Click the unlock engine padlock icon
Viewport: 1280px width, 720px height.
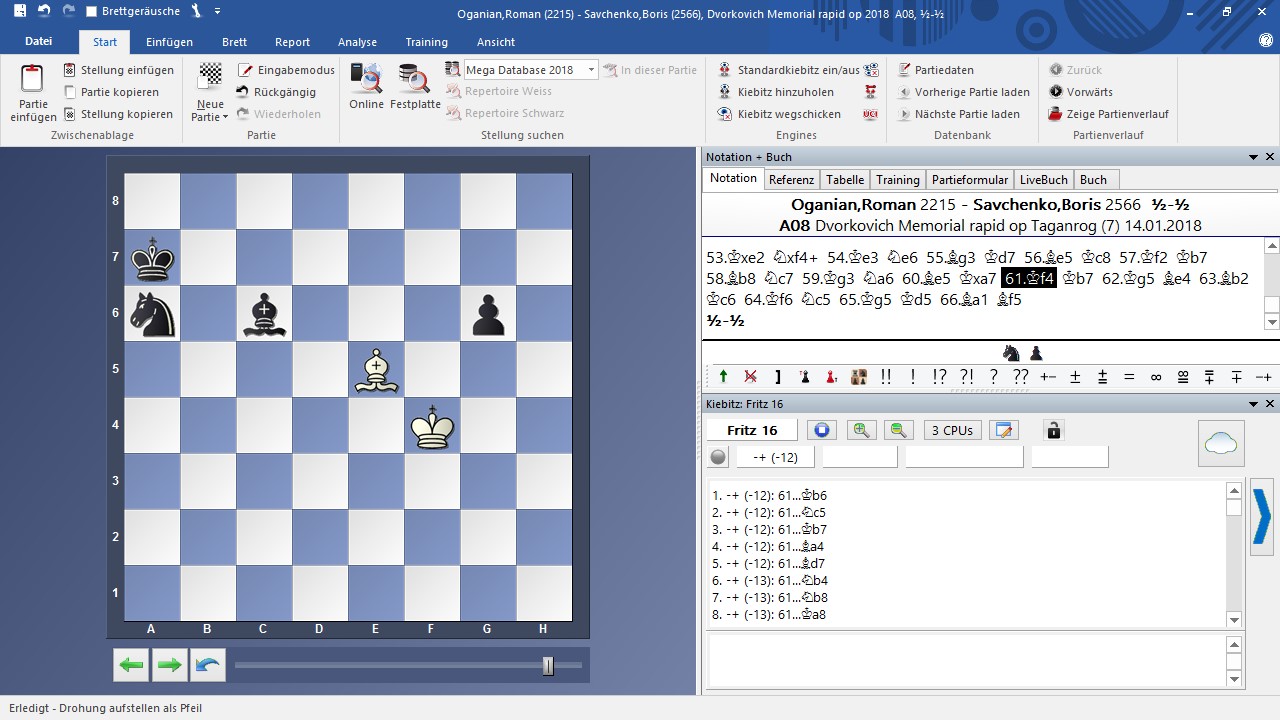point(1053,430)
